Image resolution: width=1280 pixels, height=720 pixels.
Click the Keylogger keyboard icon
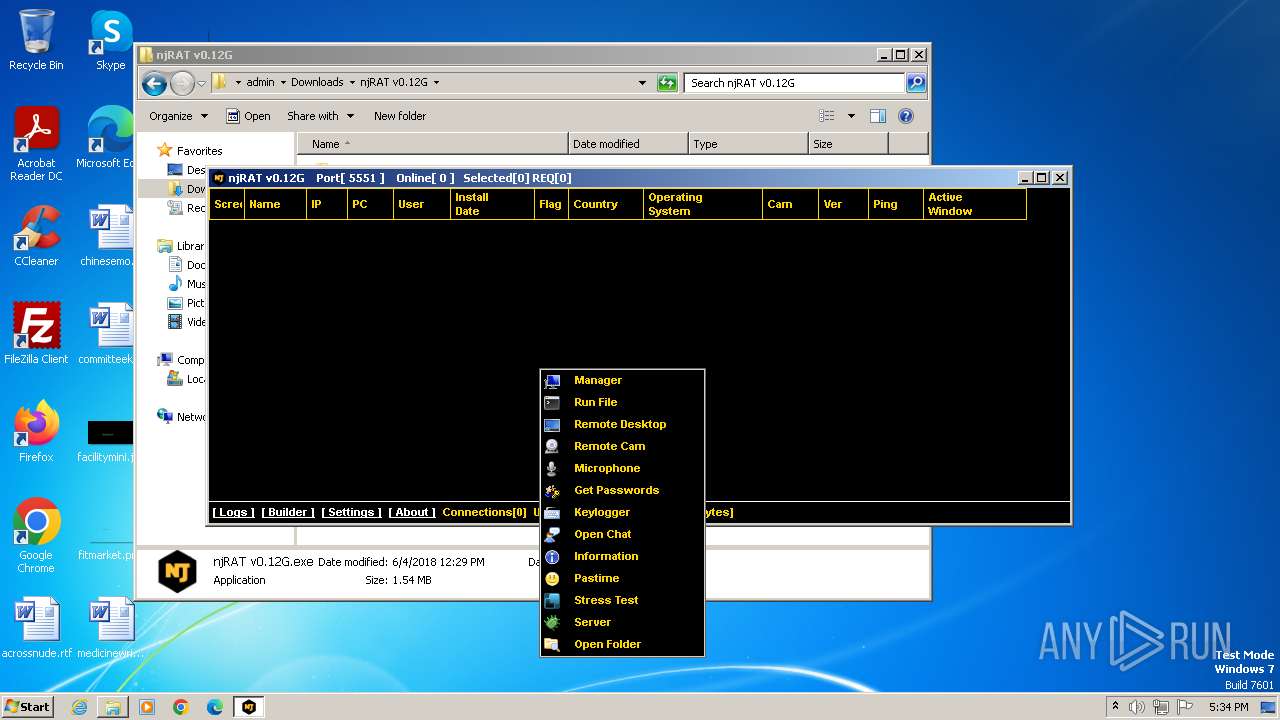[552, 512]
